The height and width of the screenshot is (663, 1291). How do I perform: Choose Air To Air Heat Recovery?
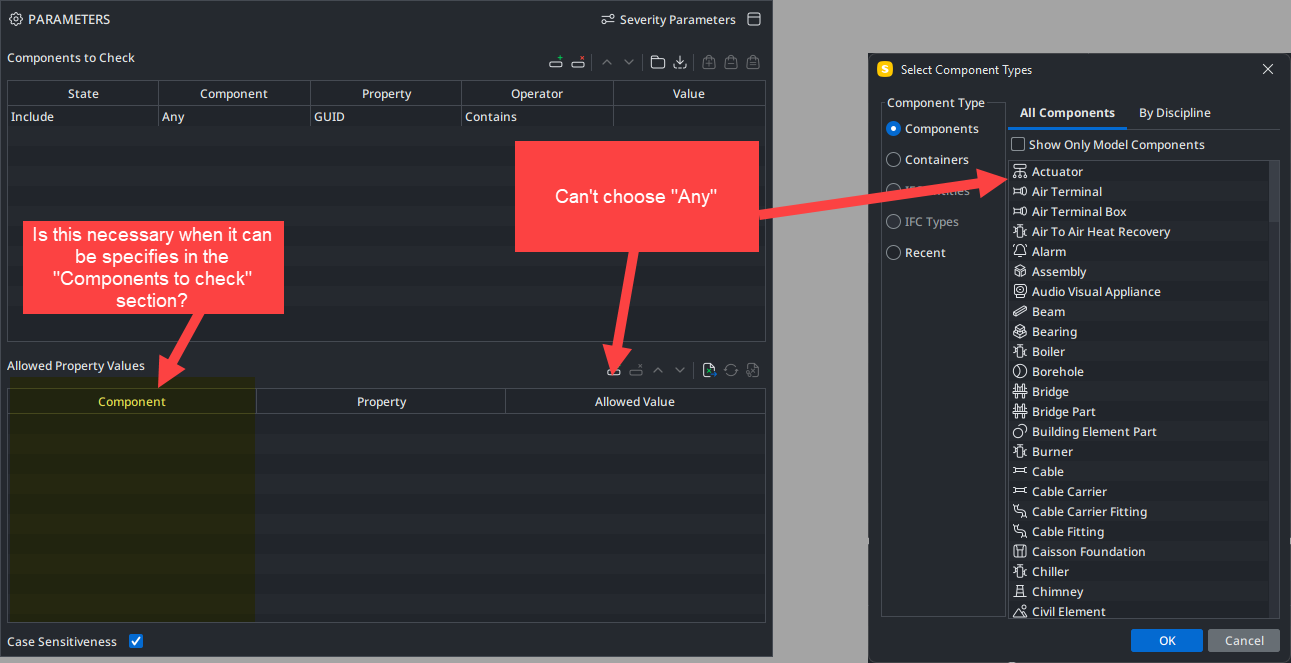[x=1139, y=232]
